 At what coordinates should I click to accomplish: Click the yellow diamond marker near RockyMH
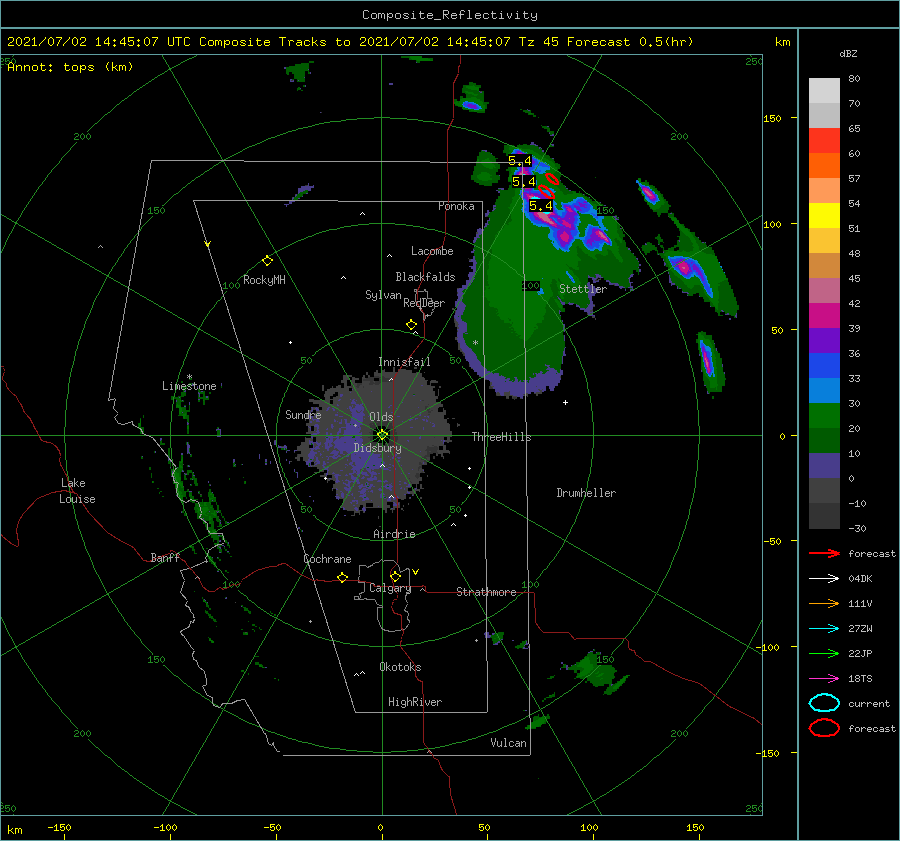tap(267, 261)
